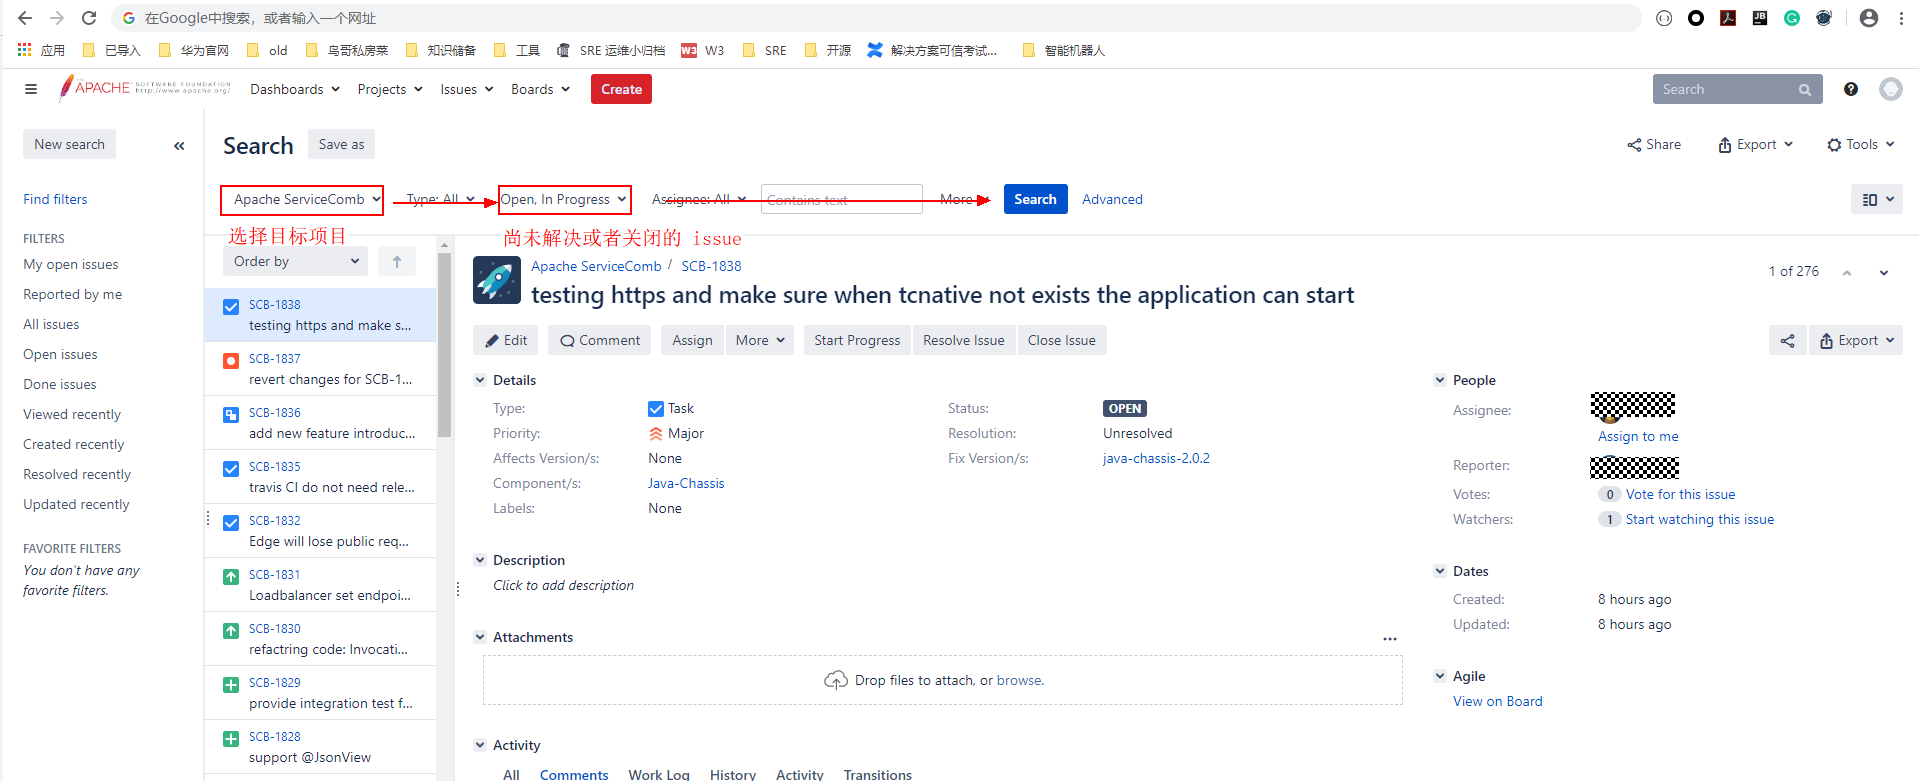Collapse the Activity section
1919x781 pixels.
(x=480, y=745)
